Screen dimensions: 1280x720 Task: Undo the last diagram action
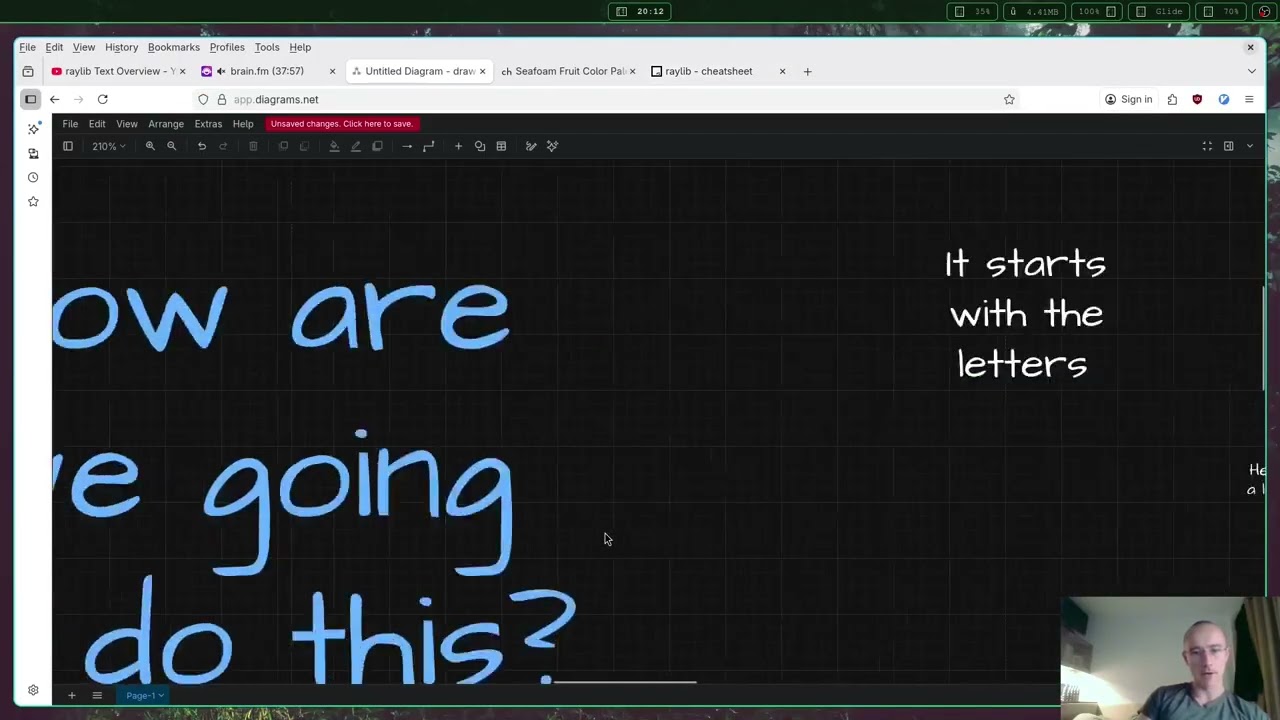click(x=202, y=146)
